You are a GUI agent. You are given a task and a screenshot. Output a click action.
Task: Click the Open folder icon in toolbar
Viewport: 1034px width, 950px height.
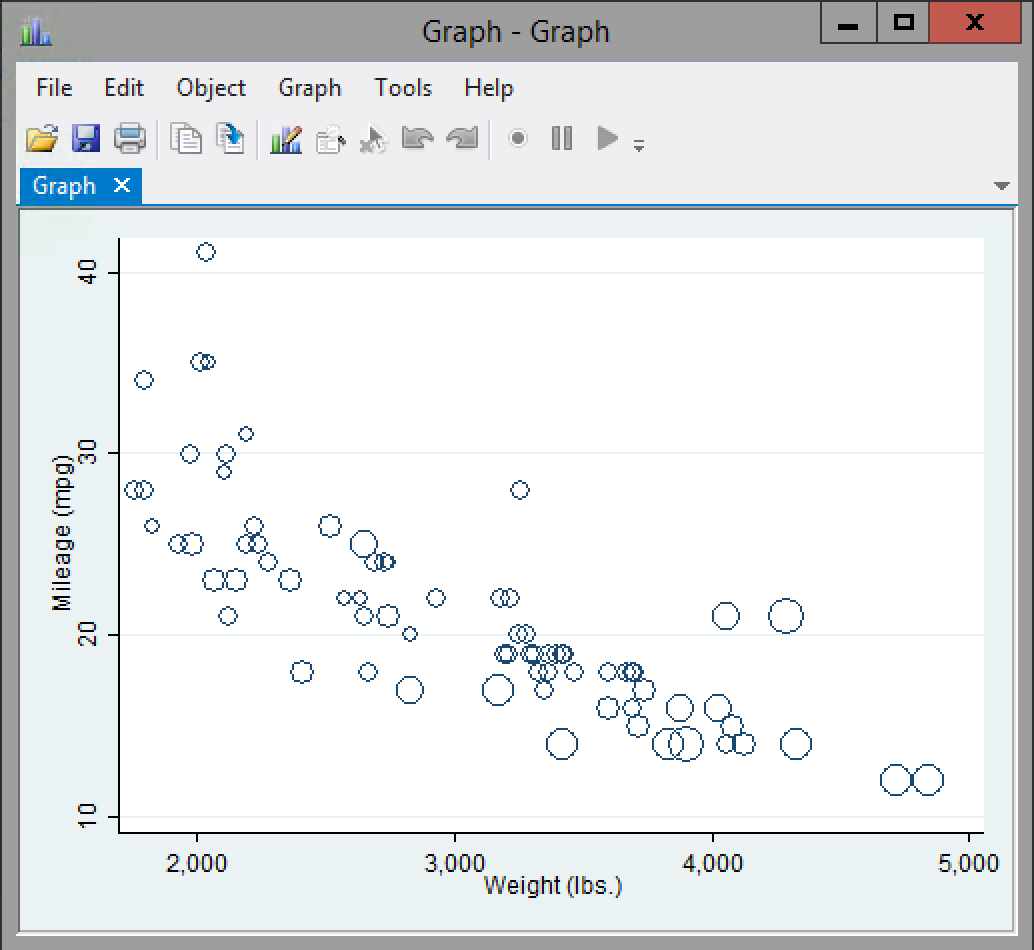pos(42,139)
